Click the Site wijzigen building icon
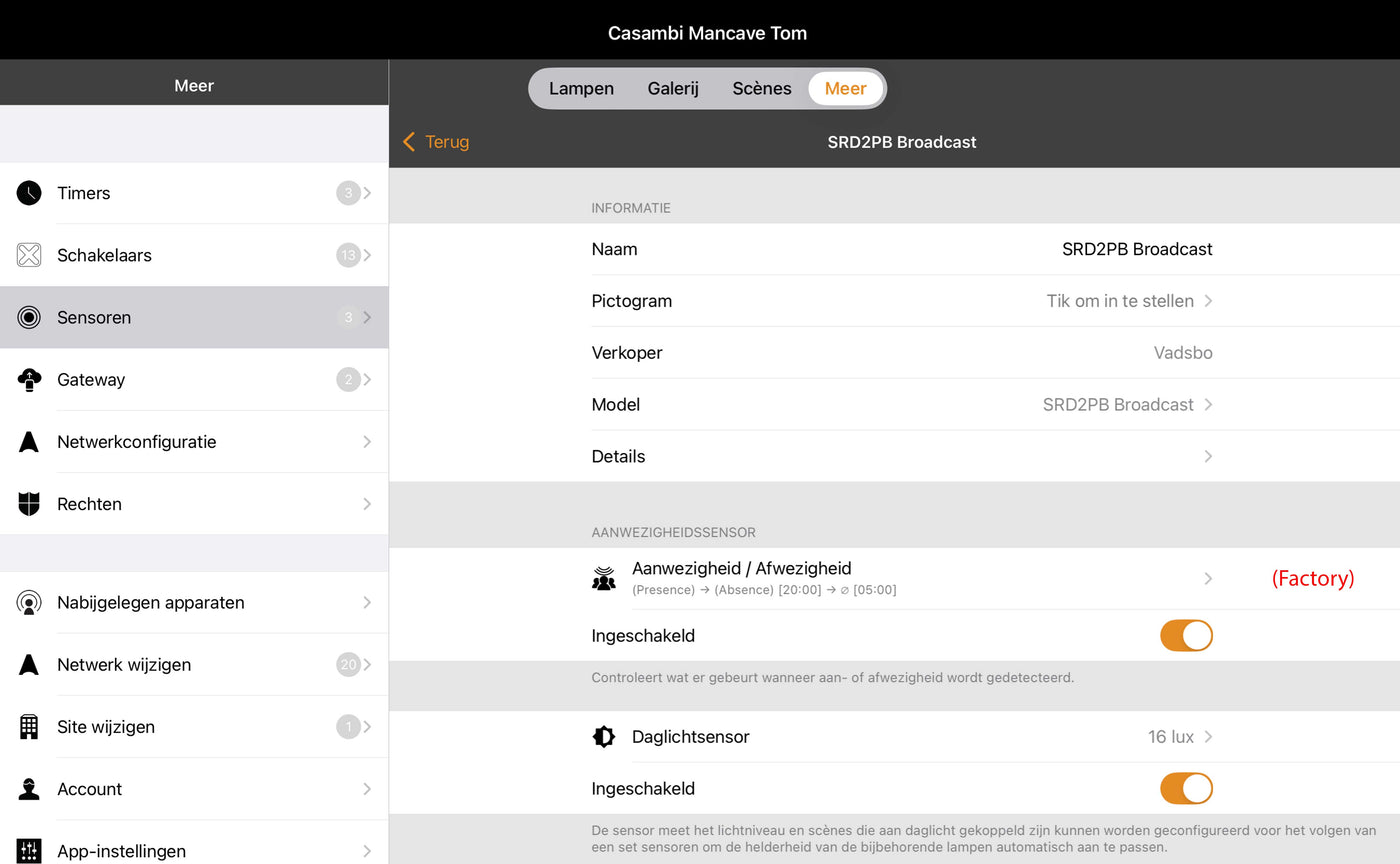Image resolution: width=1400 pixels, height=864 pixels. tap(29, 727)
